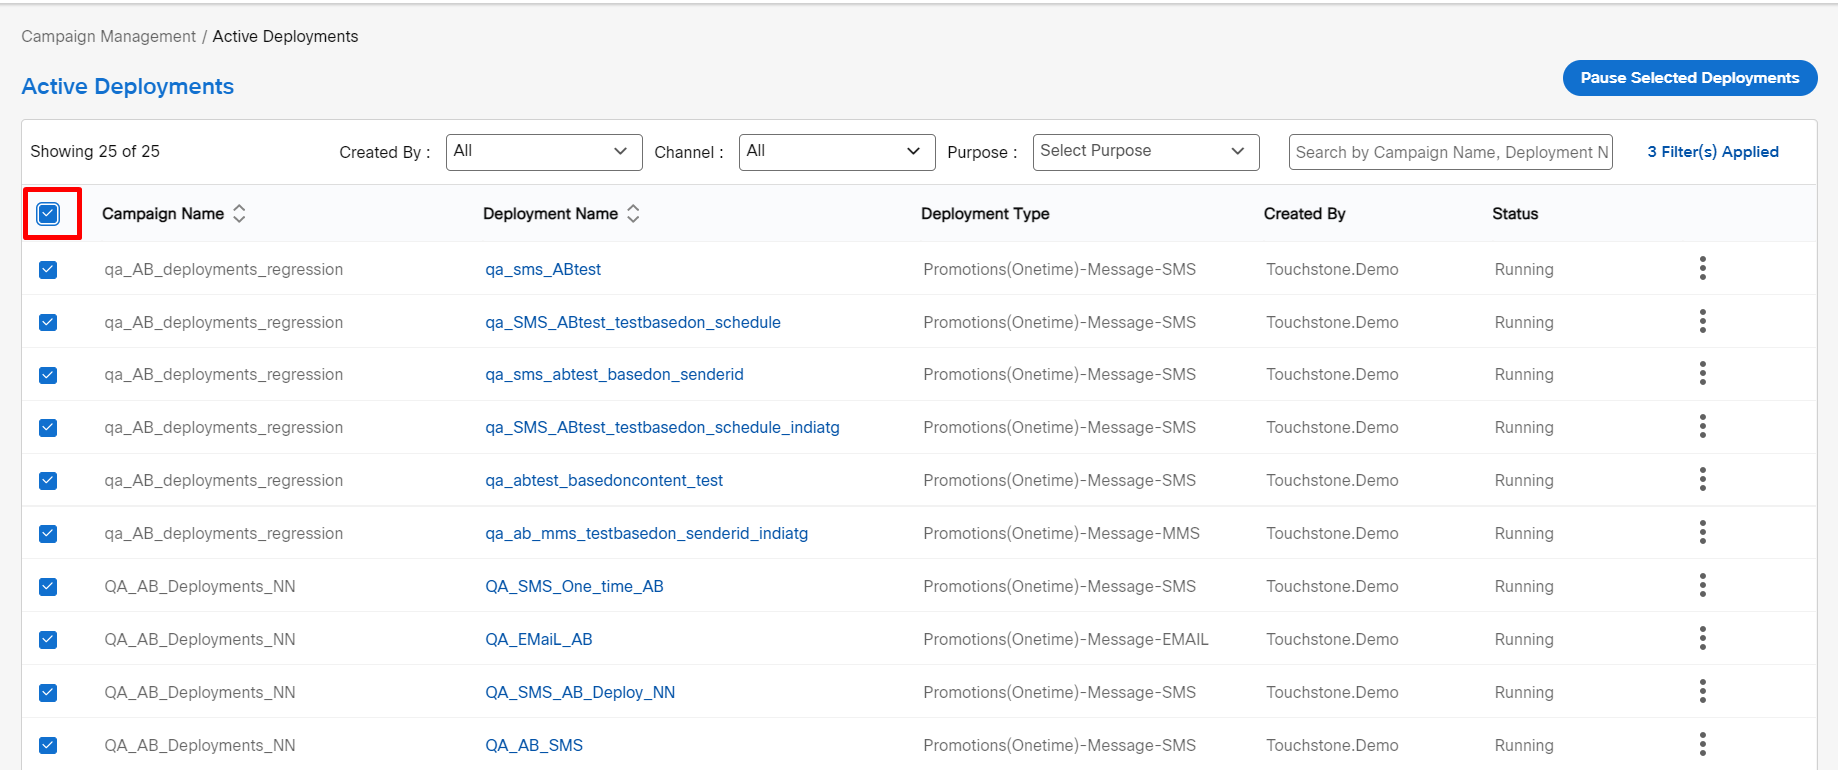Uncheck checkbox for qa_sms_abtest_basedon_senderid row
The width and height of the screenshot is (1838, 770).
click(x=48, y=375)
